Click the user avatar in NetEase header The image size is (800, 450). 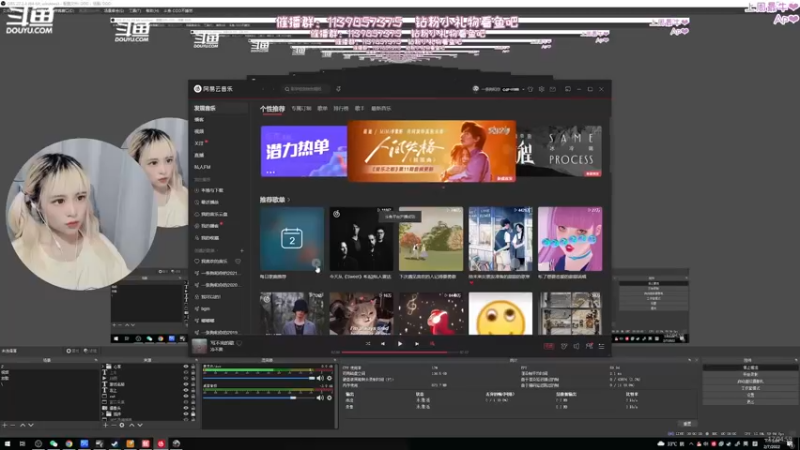(476, 89)
